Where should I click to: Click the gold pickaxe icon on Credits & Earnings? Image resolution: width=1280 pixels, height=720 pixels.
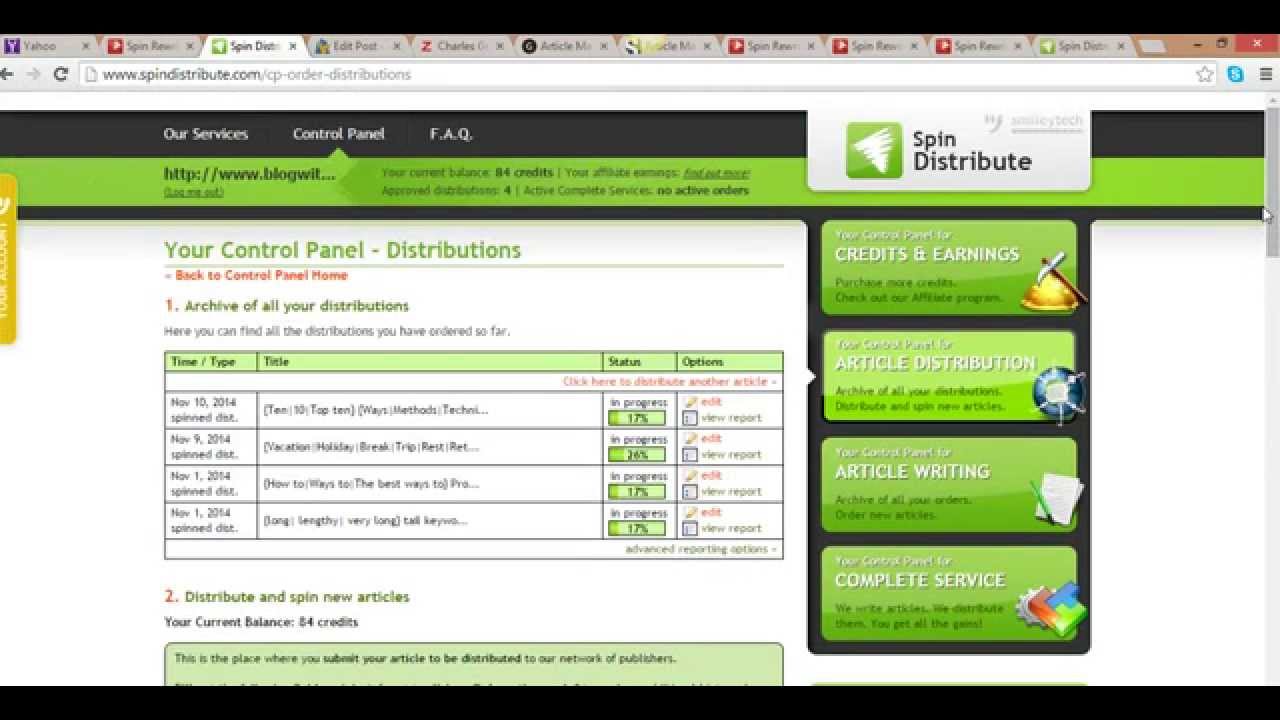tap(1052, 282)
